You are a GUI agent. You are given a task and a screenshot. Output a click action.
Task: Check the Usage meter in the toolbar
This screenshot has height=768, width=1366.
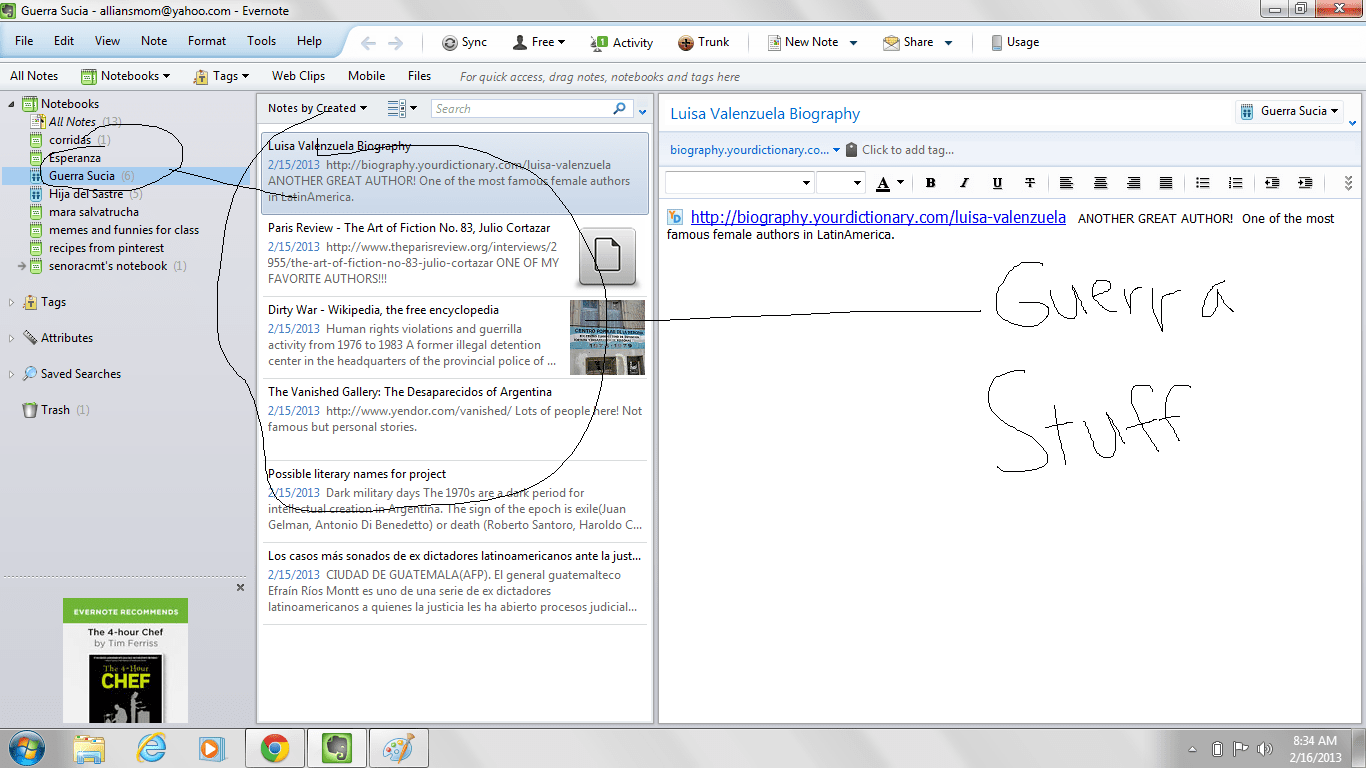1015,42
